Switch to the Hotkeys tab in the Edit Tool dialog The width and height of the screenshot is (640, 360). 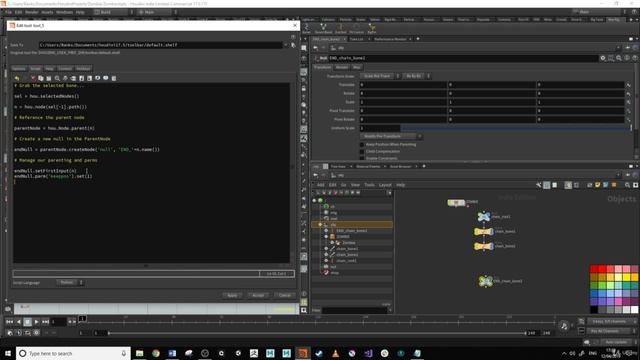[x=83, y=69]
